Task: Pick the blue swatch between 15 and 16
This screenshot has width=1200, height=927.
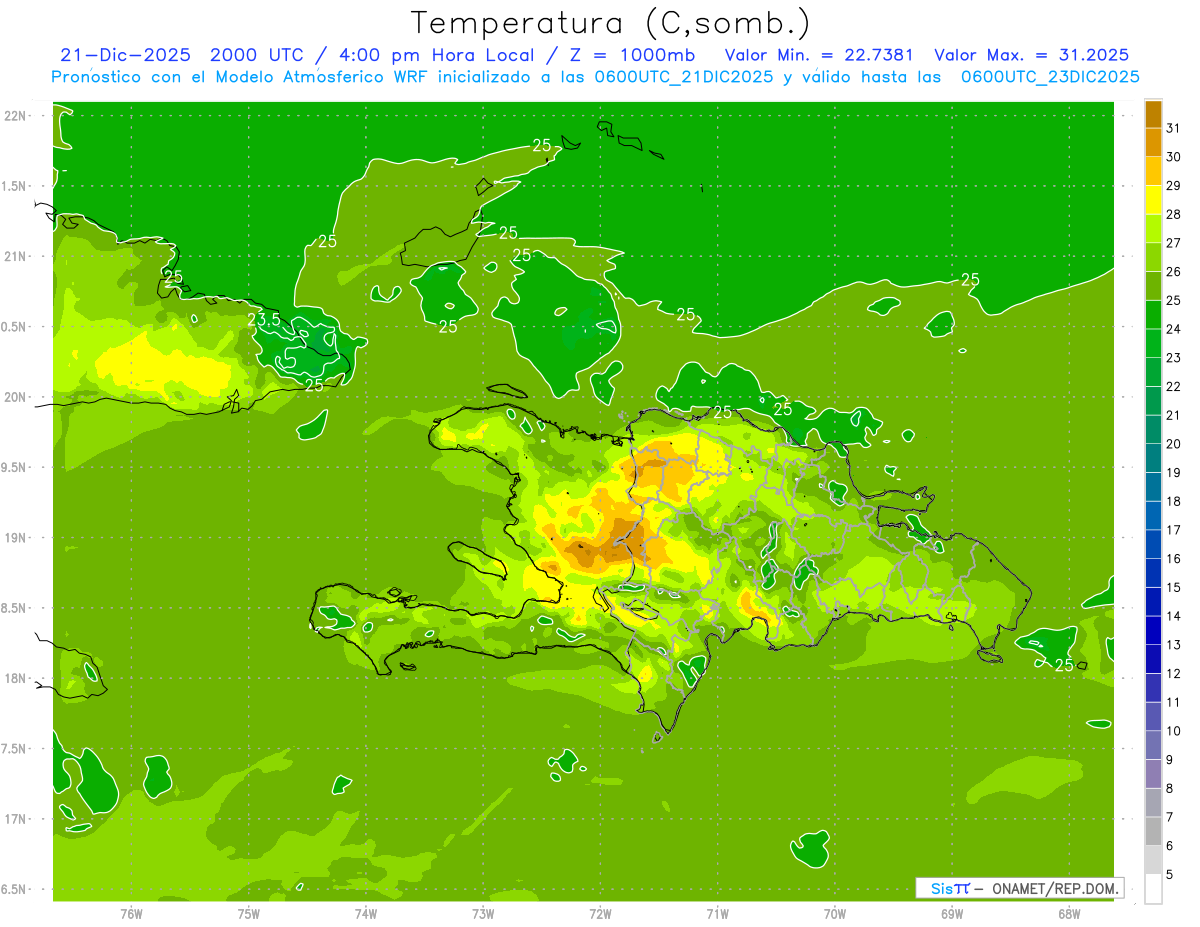Action: [1153, 573]
